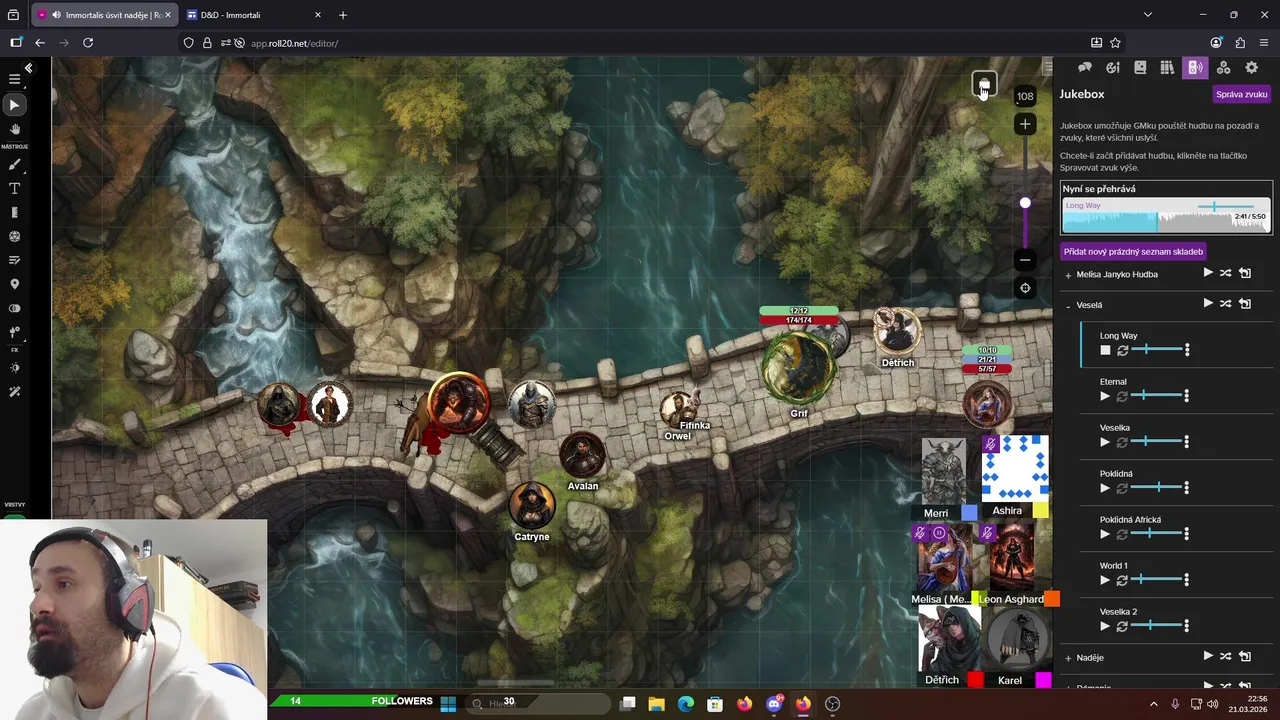This screenshot has height=720, width=1280.
Task: Expand the Melisa Janyko Hudba playlist
Action: [x=1068, y=275]
